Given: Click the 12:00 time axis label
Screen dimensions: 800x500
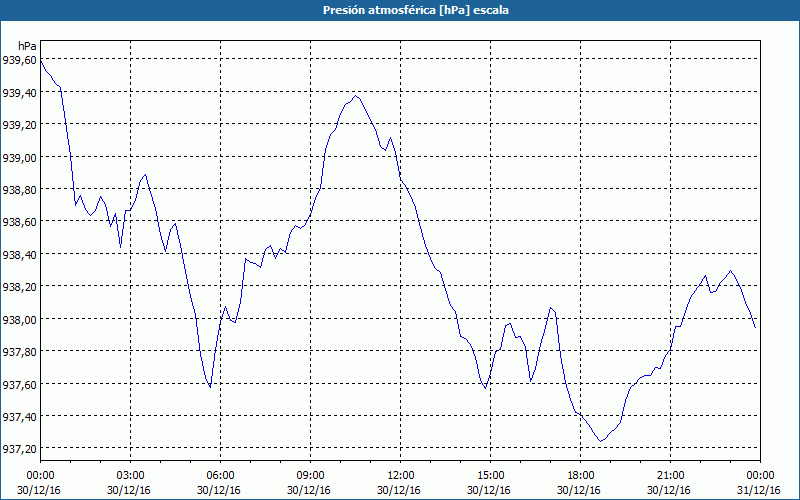Looking at the screenshot, I should [x=401, y=476].
